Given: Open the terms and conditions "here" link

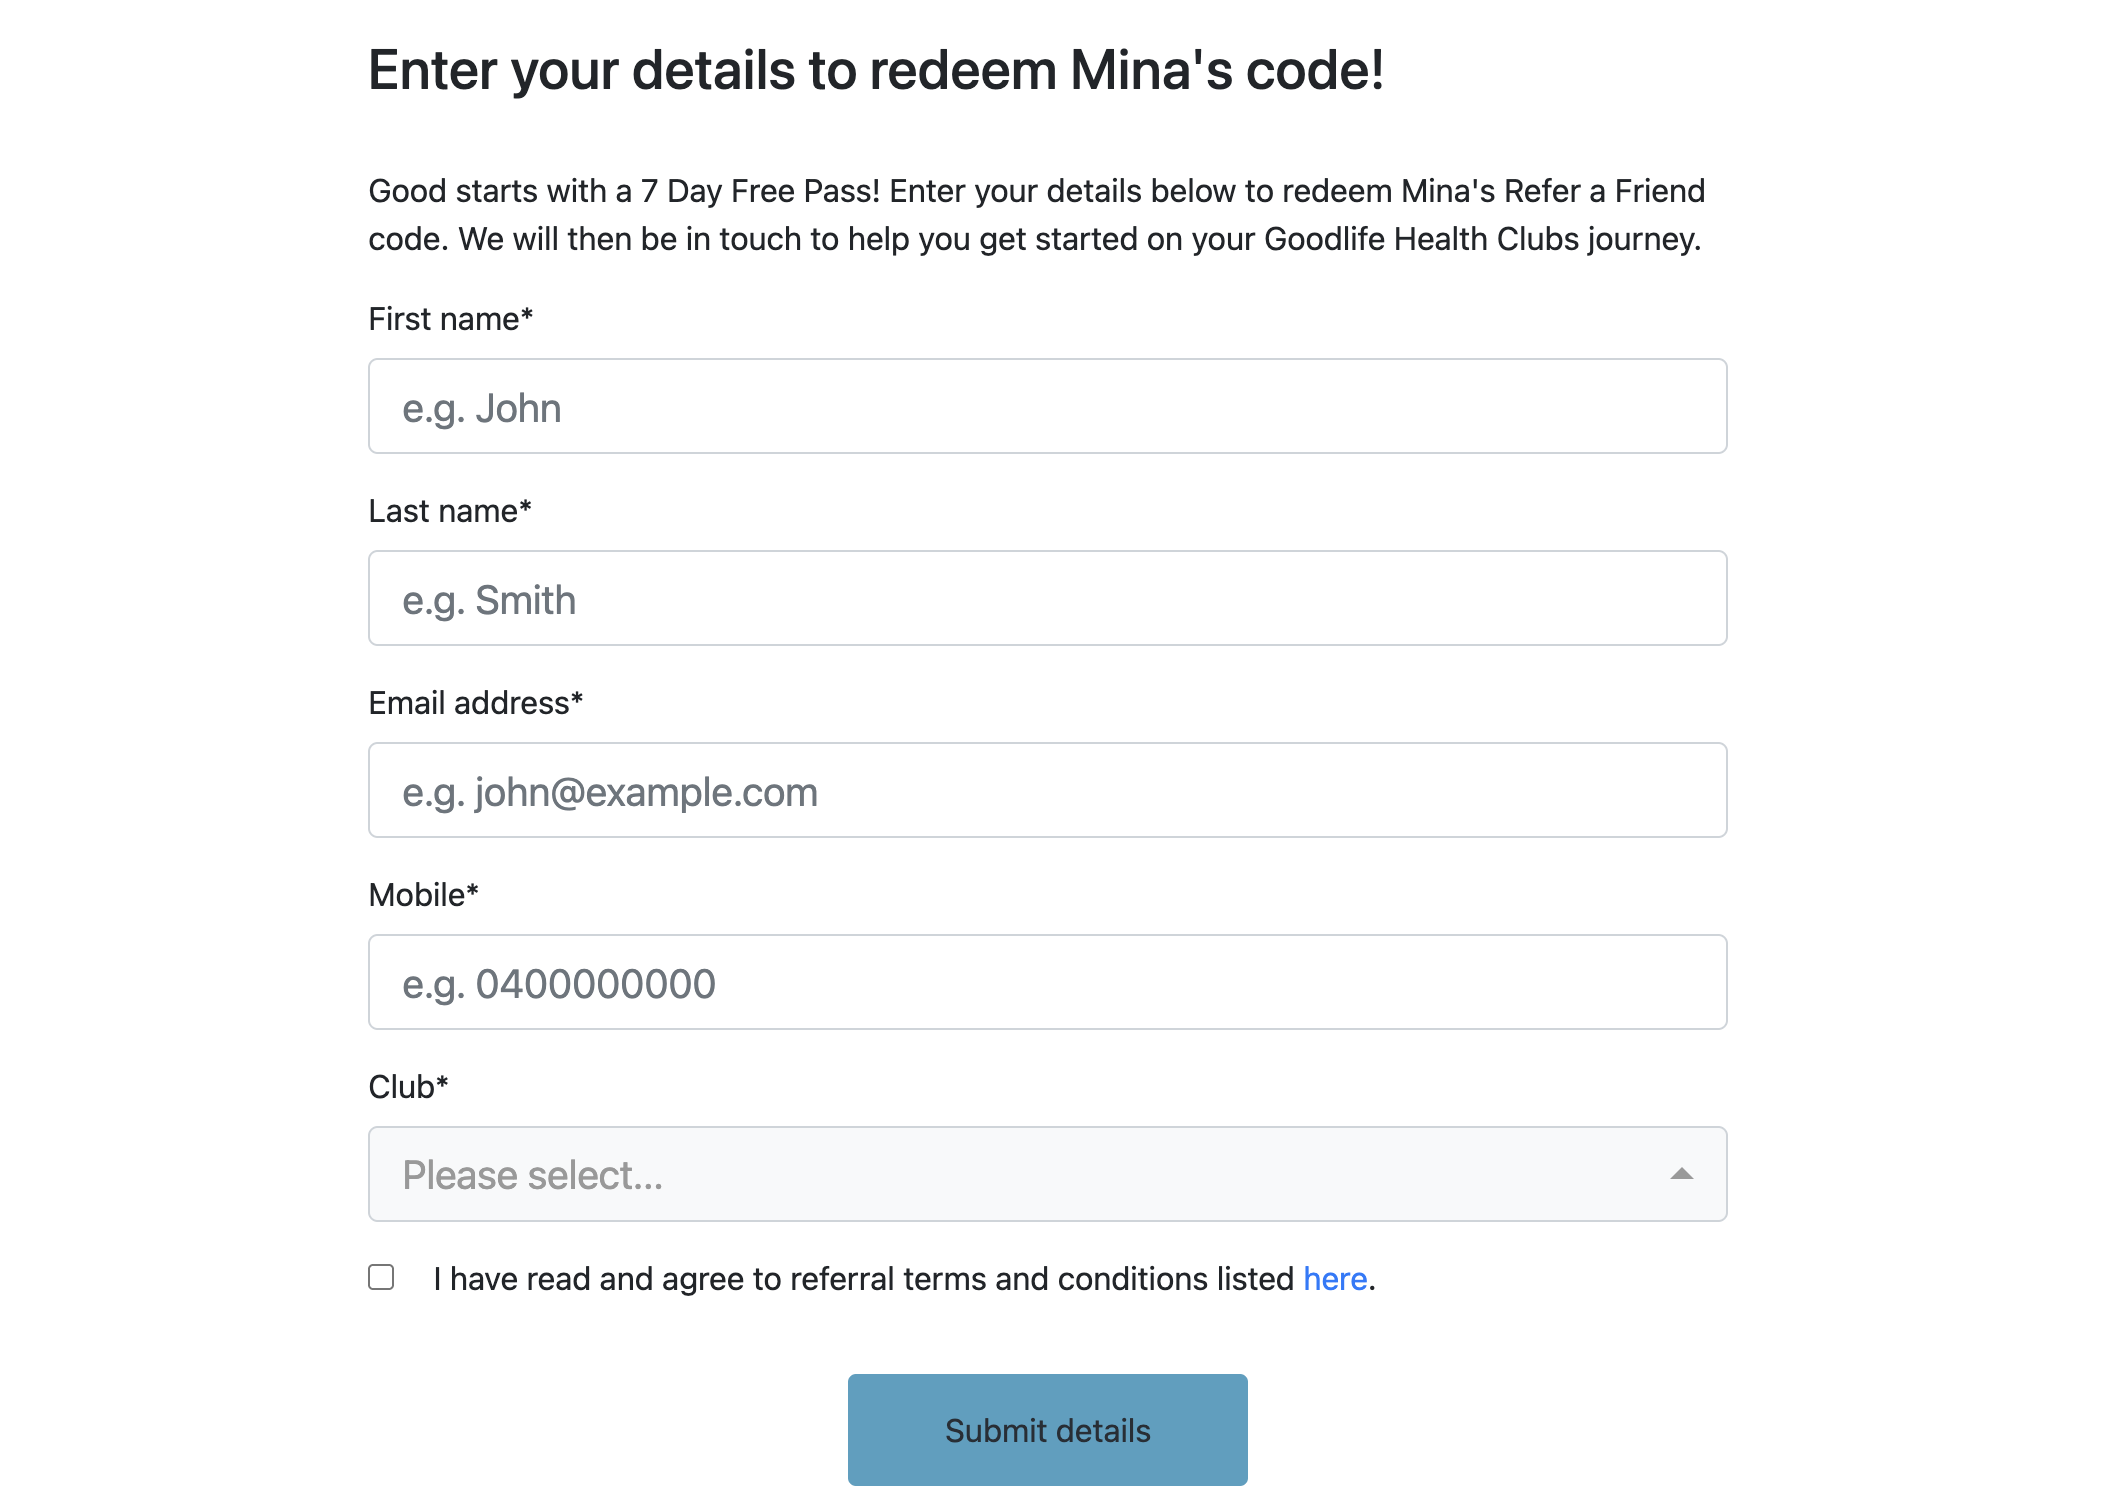Looking at the screenshot, I should click(x=1334, y=1279).
